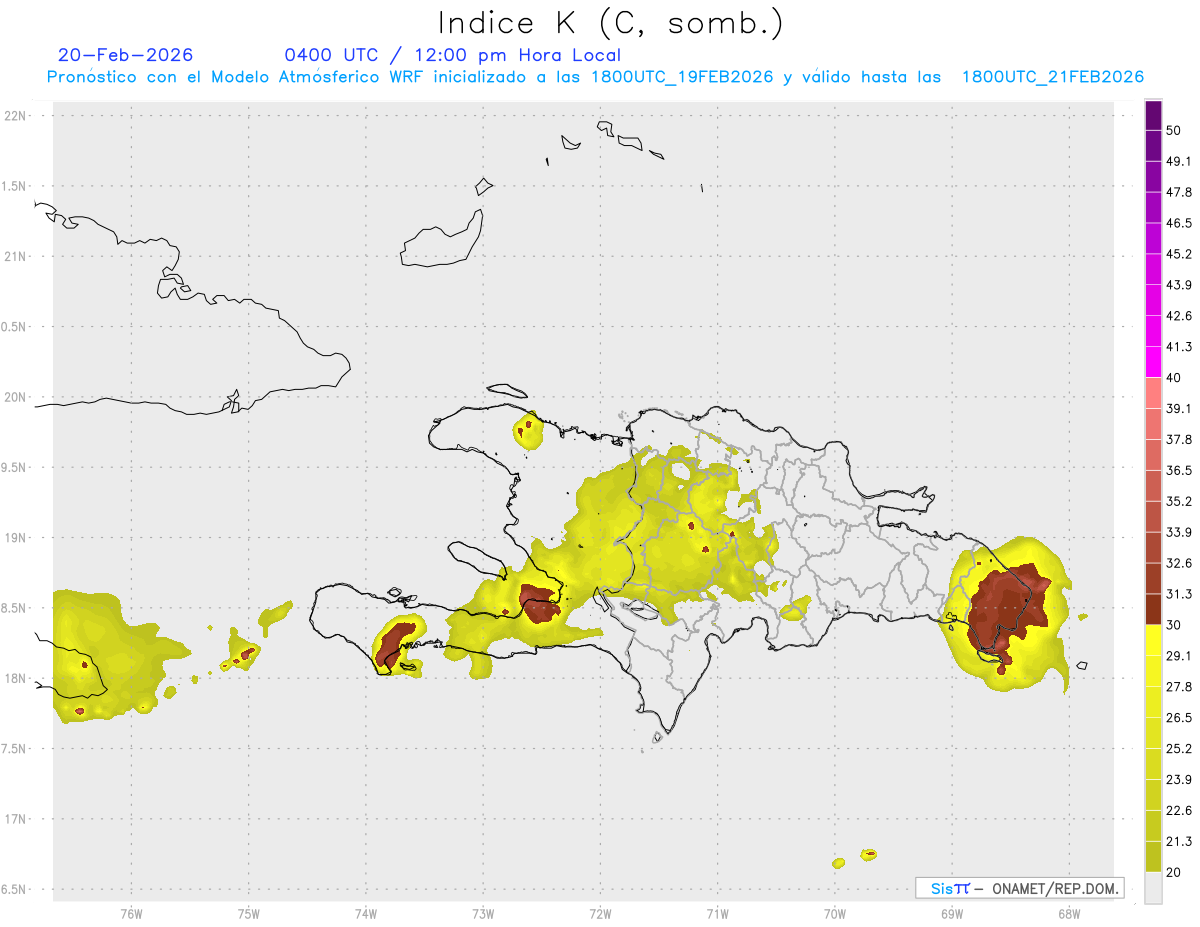Click the longitude label "76W"
The image size is (1200, 927).
131,912
